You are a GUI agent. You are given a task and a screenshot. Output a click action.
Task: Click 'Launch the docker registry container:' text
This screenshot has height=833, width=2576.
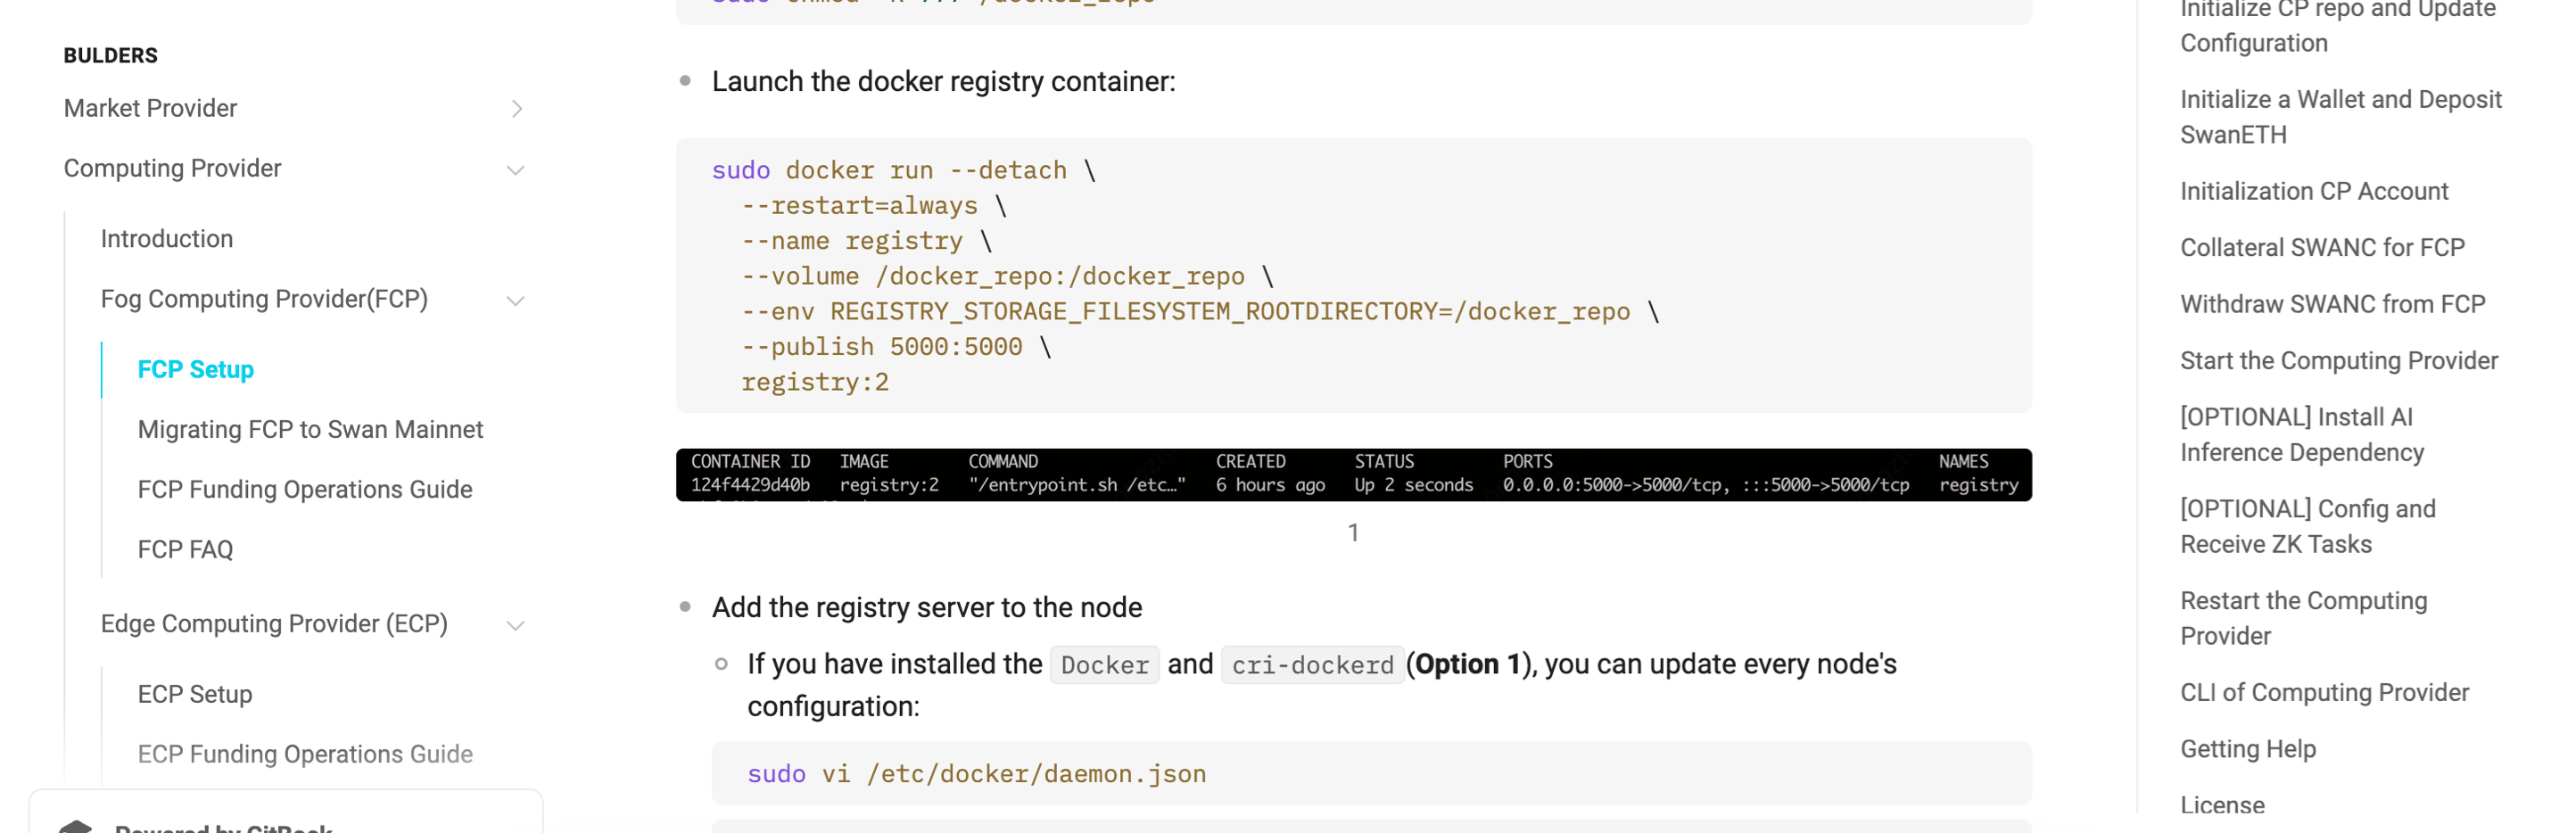tap(943, 82)
